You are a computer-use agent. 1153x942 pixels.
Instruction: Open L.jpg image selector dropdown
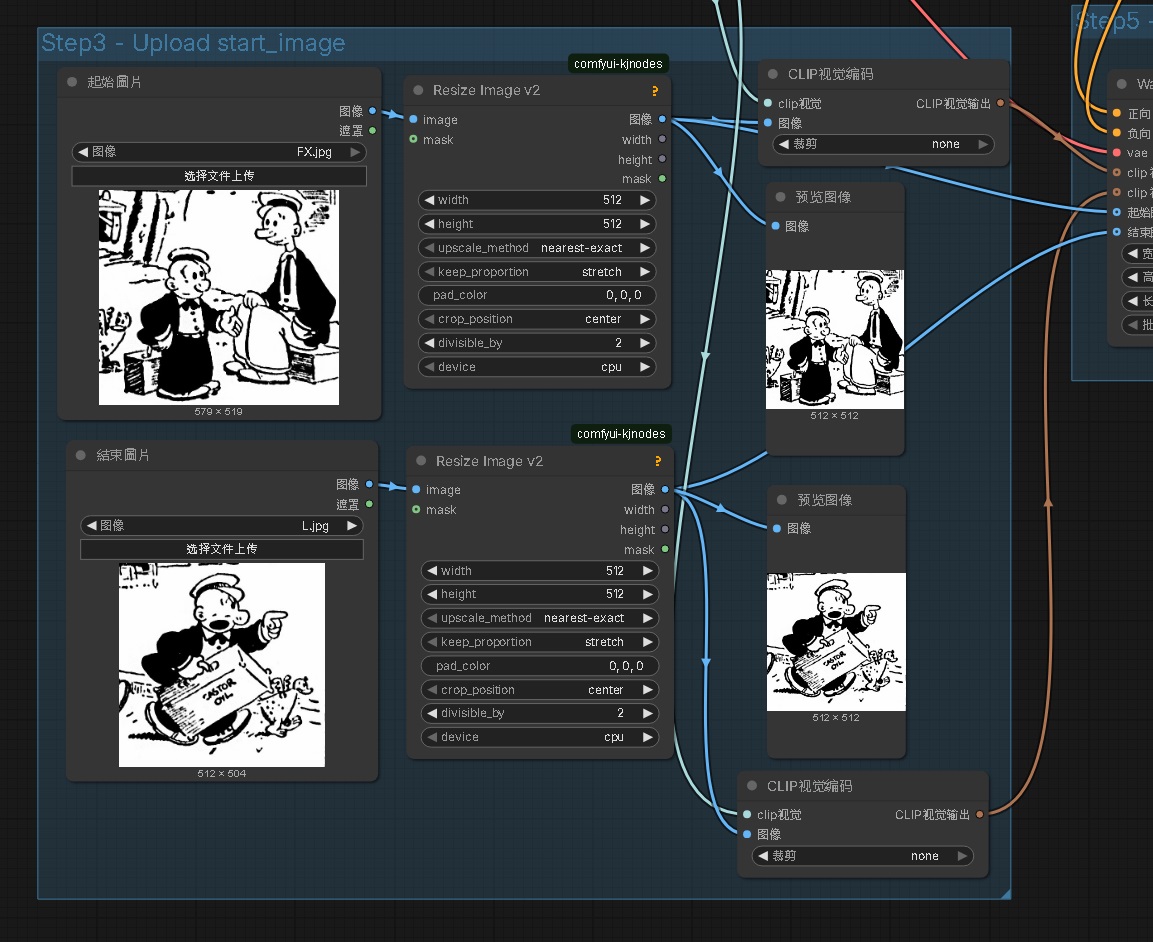(221, 526)
